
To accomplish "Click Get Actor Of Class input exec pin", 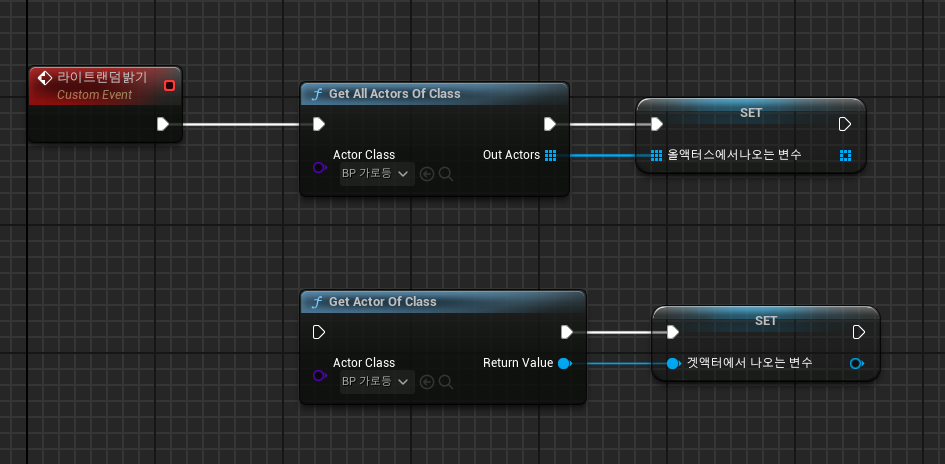I will [319, 332].
